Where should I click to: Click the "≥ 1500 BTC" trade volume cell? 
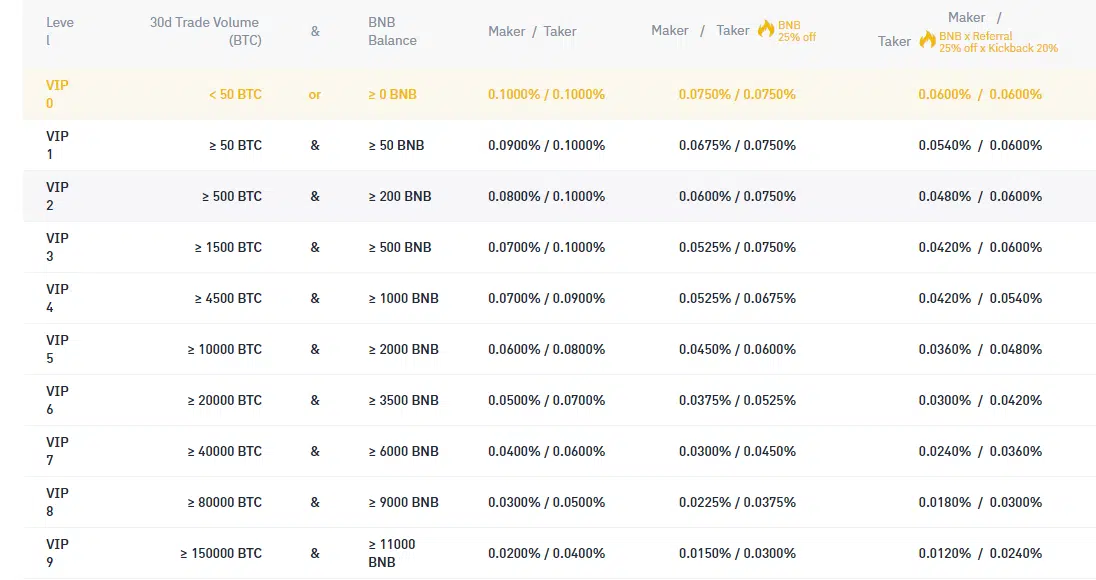[x=228, y=247]
